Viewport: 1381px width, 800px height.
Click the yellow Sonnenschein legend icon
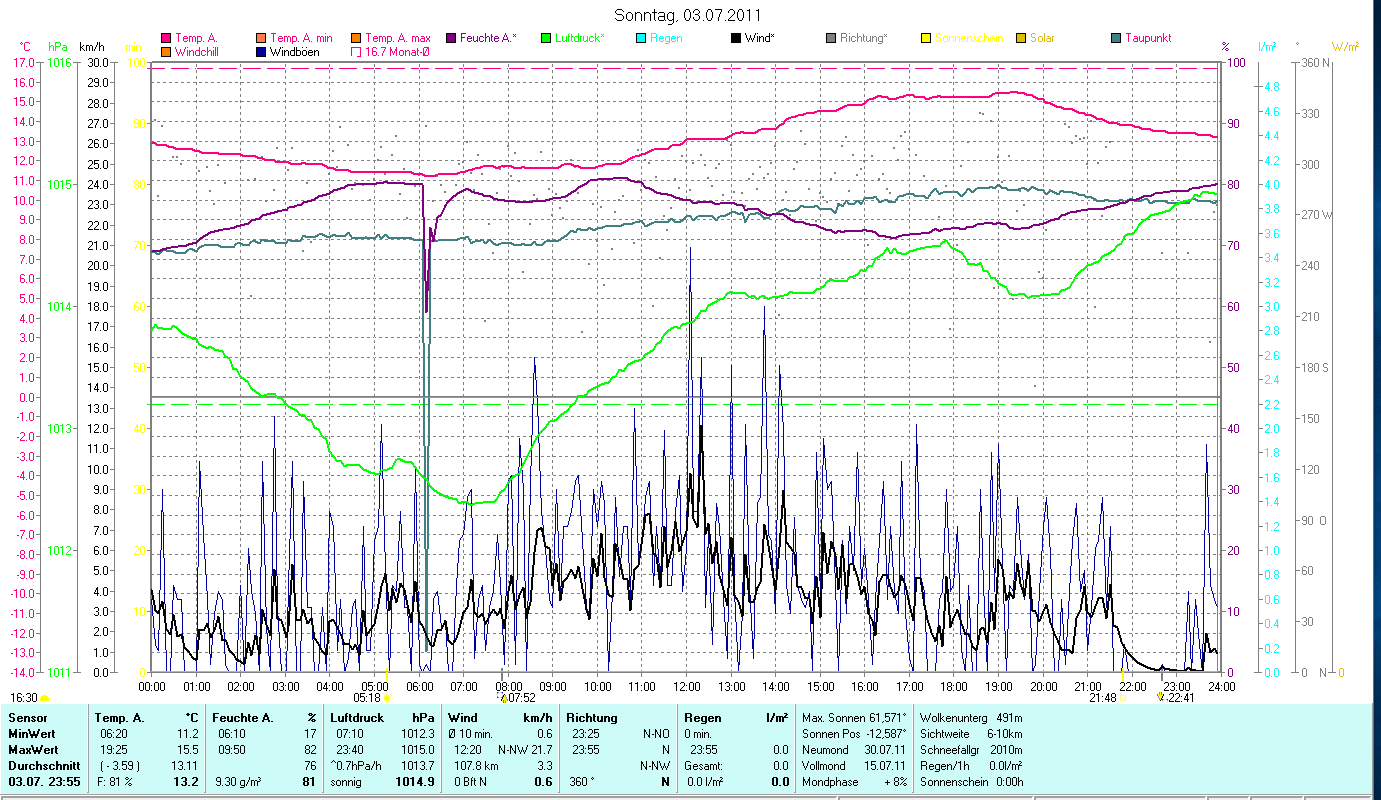click(926, 38)
